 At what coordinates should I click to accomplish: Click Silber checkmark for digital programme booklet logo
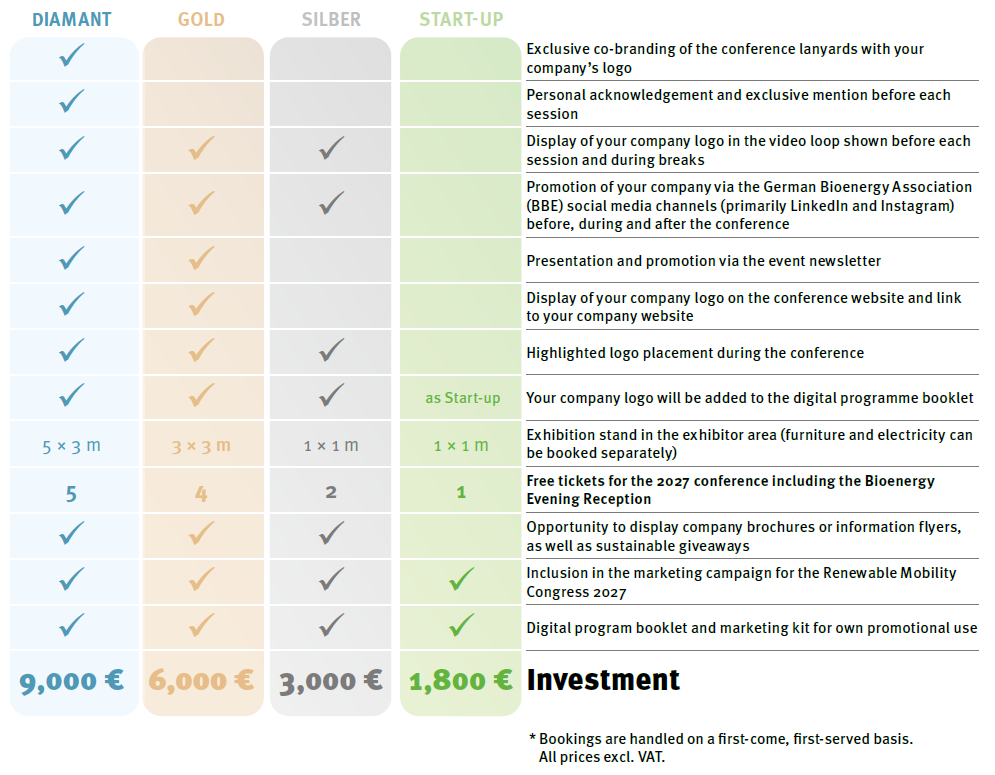tap(331, 395)
